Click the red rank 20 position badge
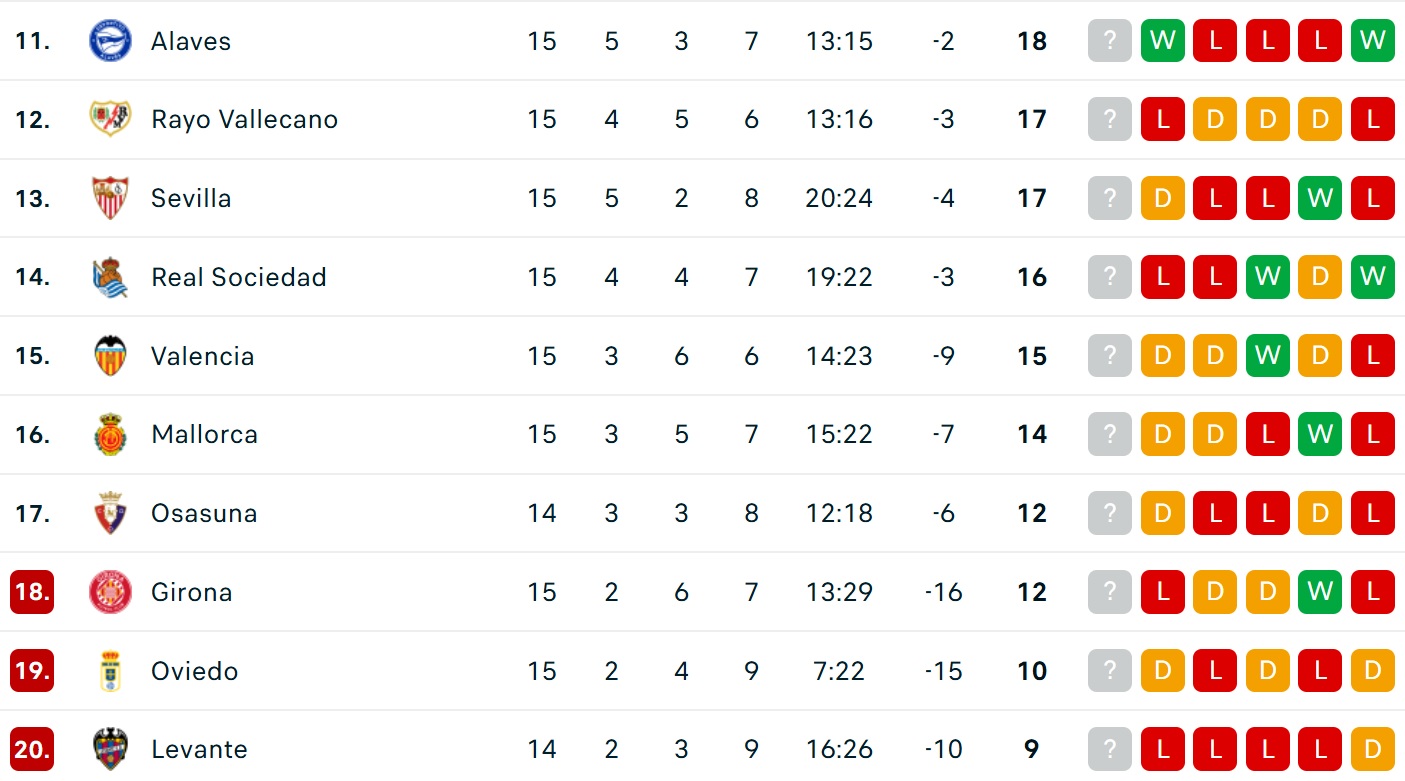The image size is (1405, 781). coord(32,749)
